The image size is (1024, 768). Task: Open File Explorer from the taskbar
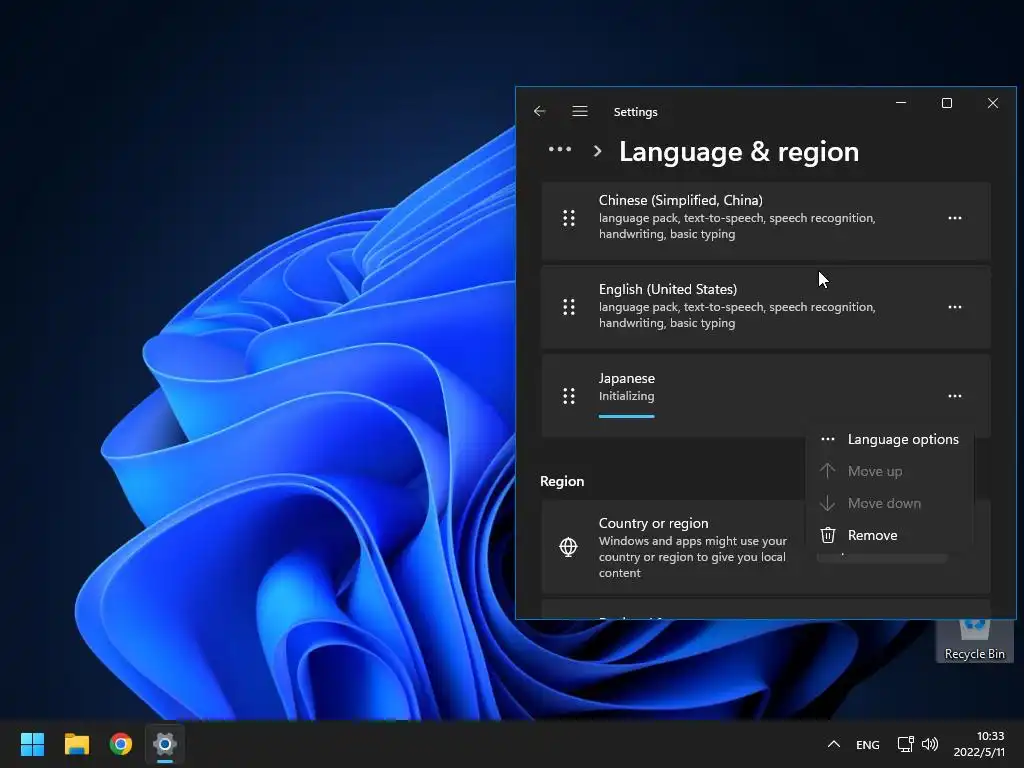click(x=76, y=744)
